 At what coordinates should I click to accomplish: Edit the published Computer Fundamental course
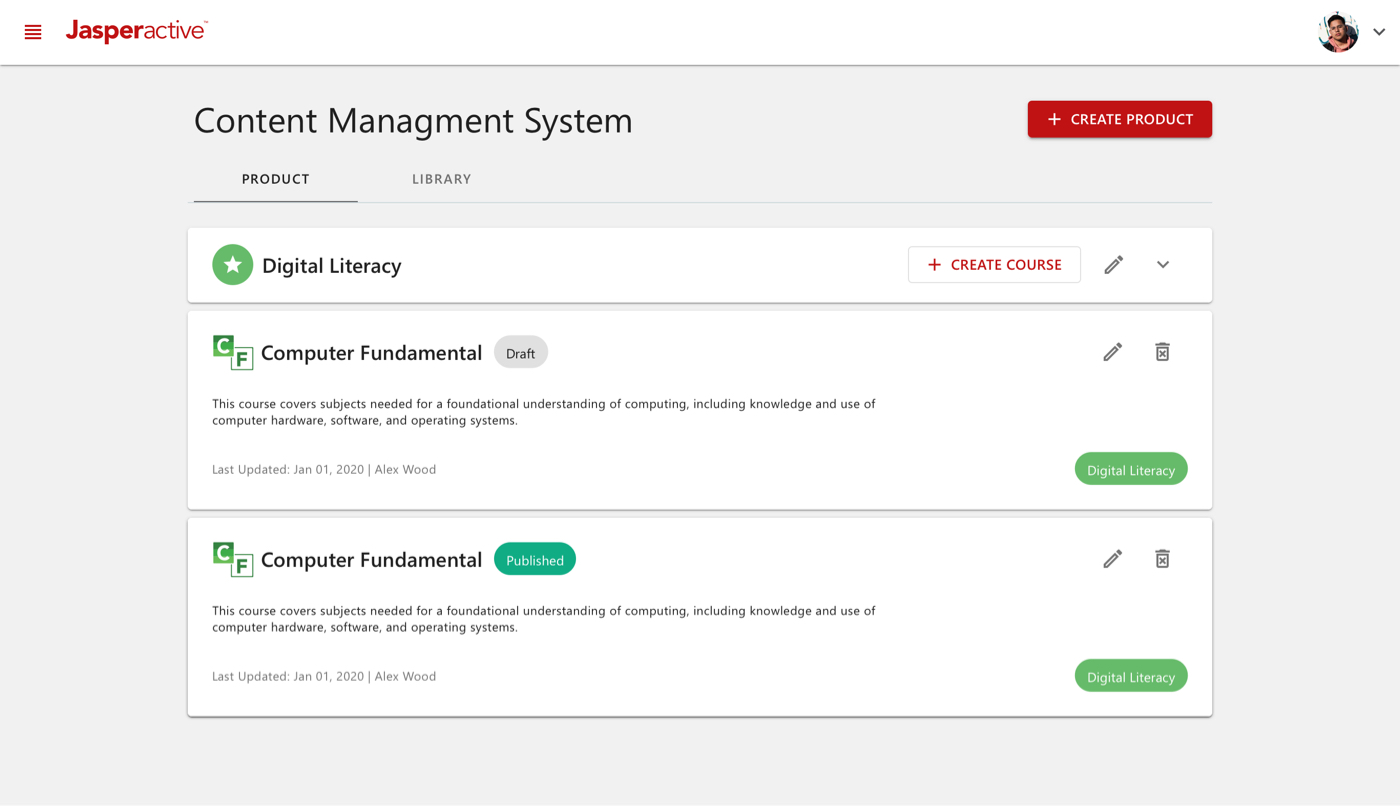(x=1112, y=559)
